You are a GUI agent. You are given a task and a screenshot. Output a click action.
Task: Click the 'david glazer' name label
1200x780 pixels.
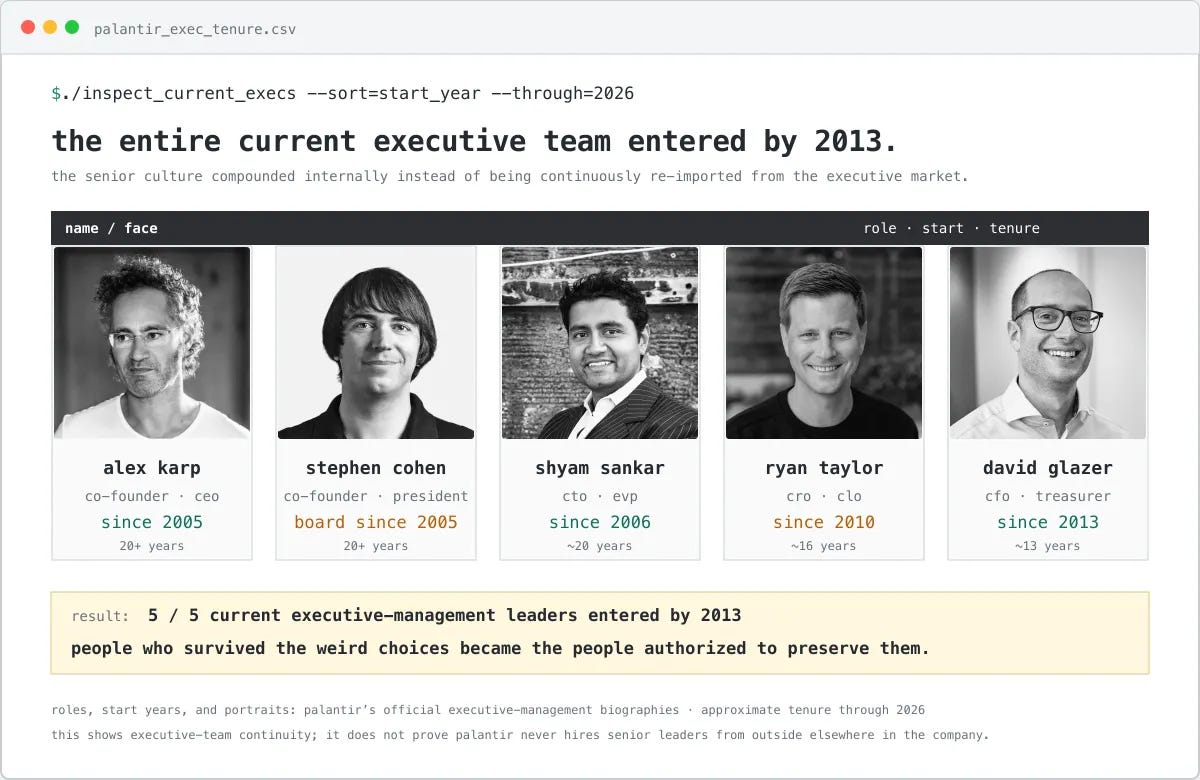tap(1048, 468)
